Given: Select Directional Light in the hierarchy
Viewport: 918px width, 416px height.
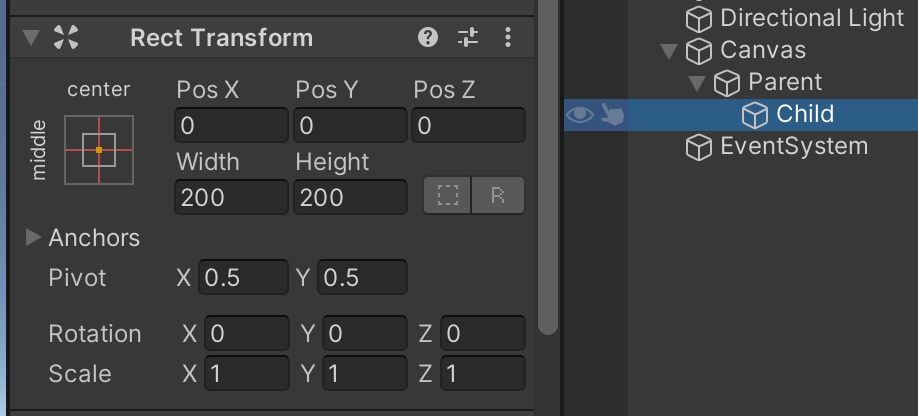Looking at the screenshot, I should [810, 18].
